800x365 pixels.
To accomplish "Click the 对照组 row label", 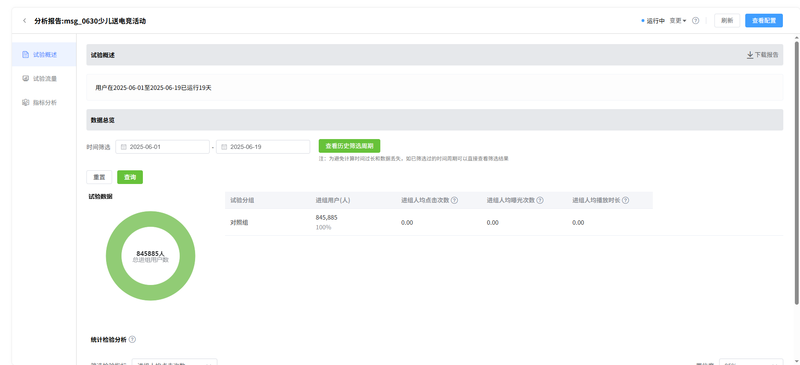I will [x=239, y=223].
